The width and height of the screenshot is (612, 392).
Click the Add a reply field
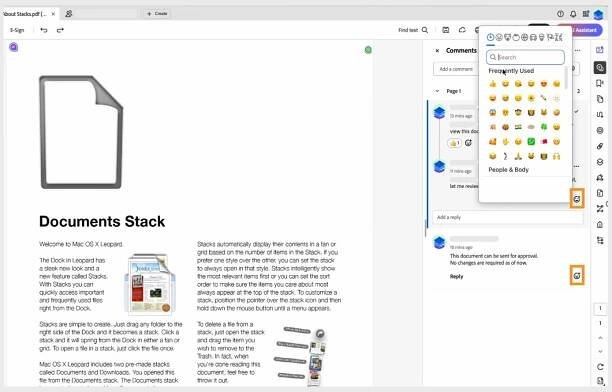507,217
